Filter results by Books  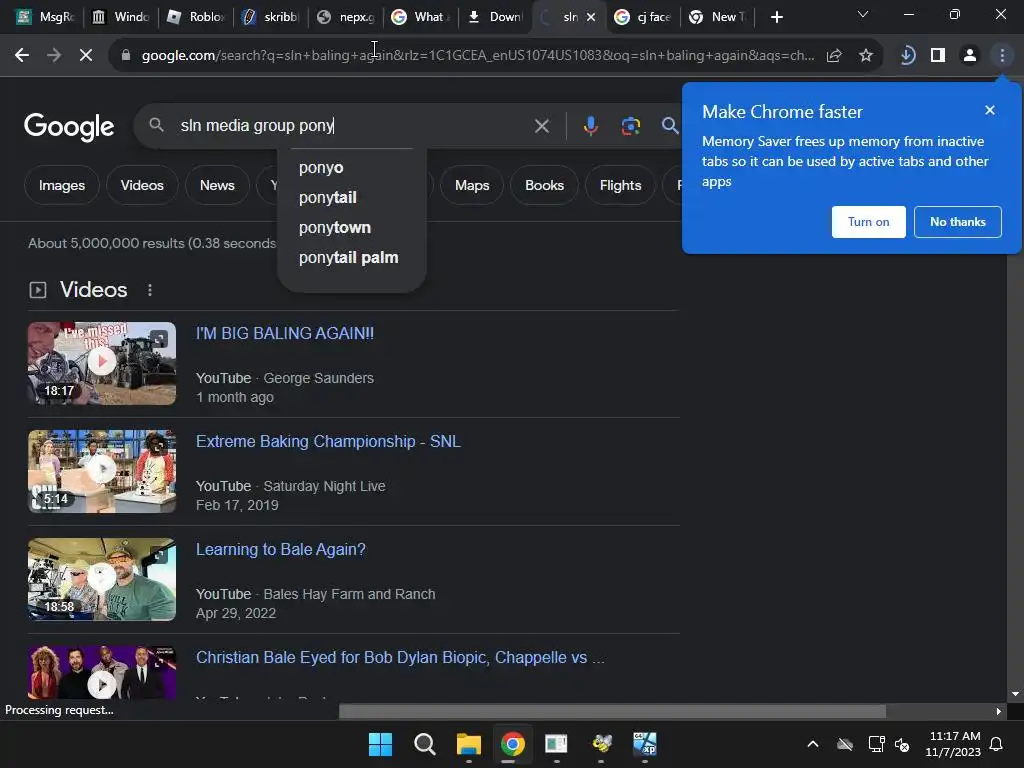click(x=544, y=185)
